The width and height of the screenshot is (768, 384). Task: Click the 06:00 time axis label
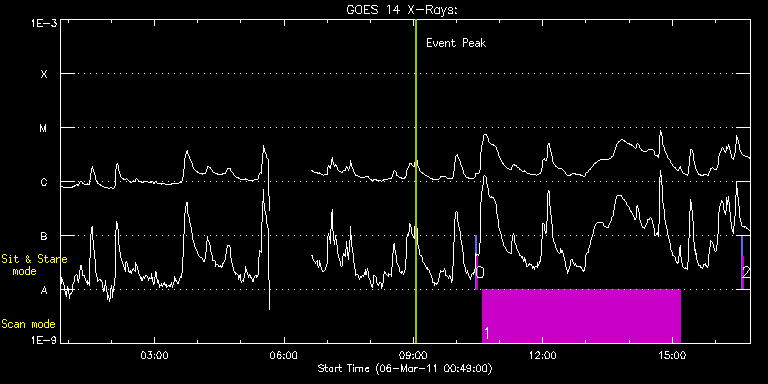coord(284,355)
